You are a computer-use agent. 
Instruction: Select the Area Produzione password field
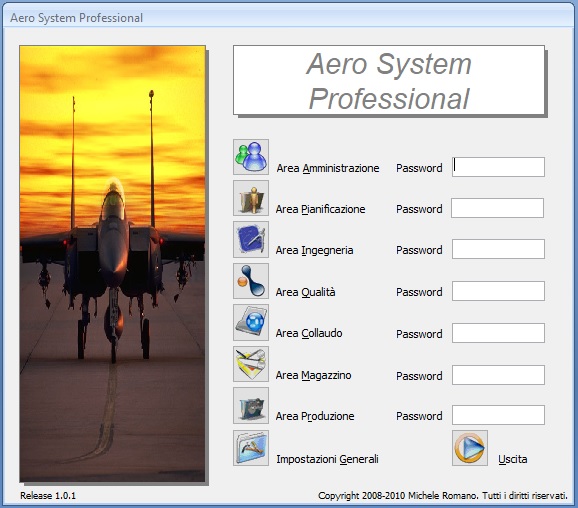[x=498, y=415]
